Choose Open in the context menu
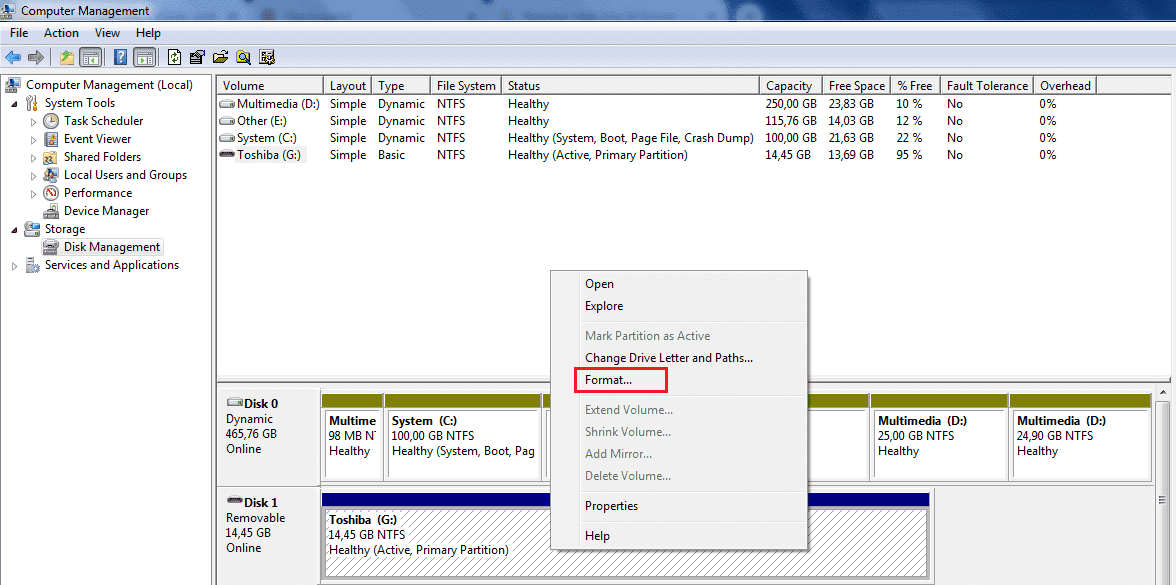 pos(679,284)
